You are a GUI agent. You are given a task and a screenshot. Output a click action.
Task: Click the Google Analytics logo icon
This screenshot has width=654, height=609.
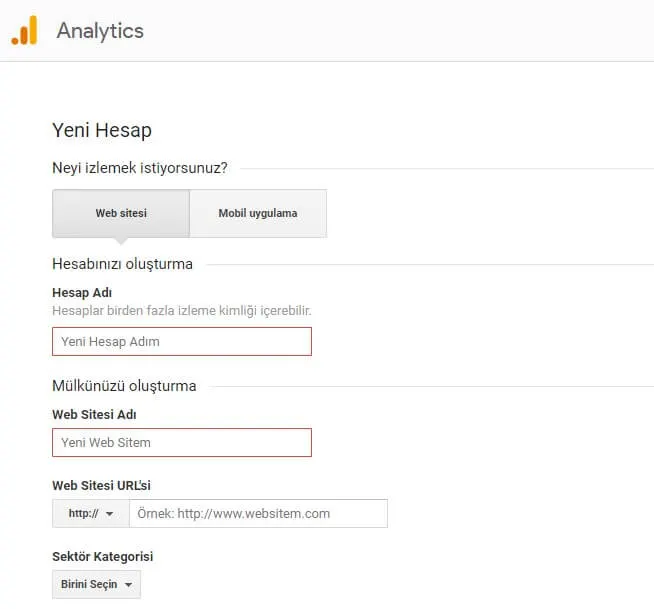24,30
